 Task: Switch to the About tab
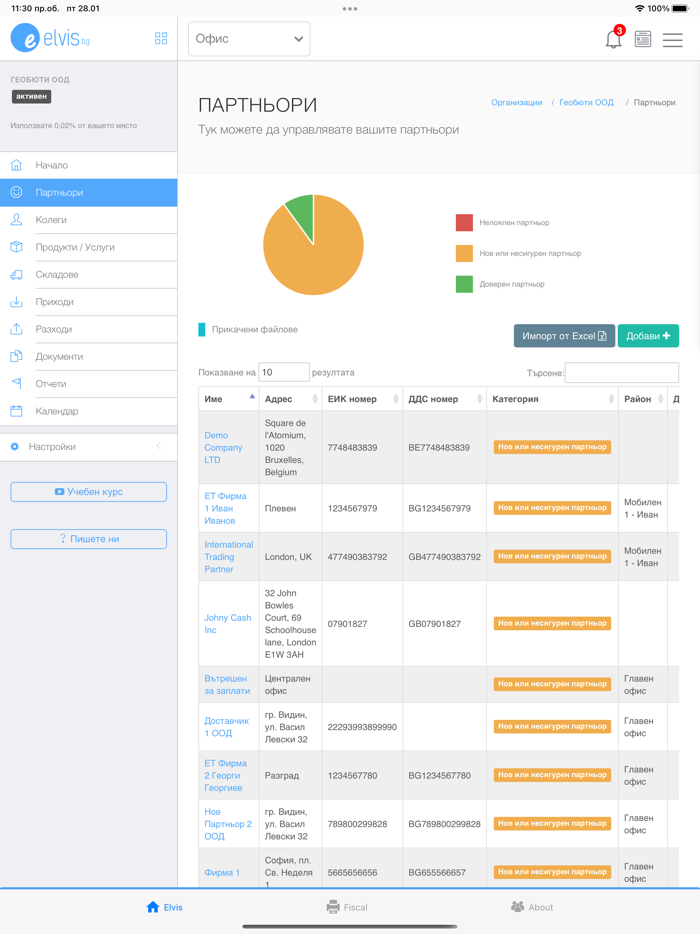pyautogui.click(x=532, y=907)
